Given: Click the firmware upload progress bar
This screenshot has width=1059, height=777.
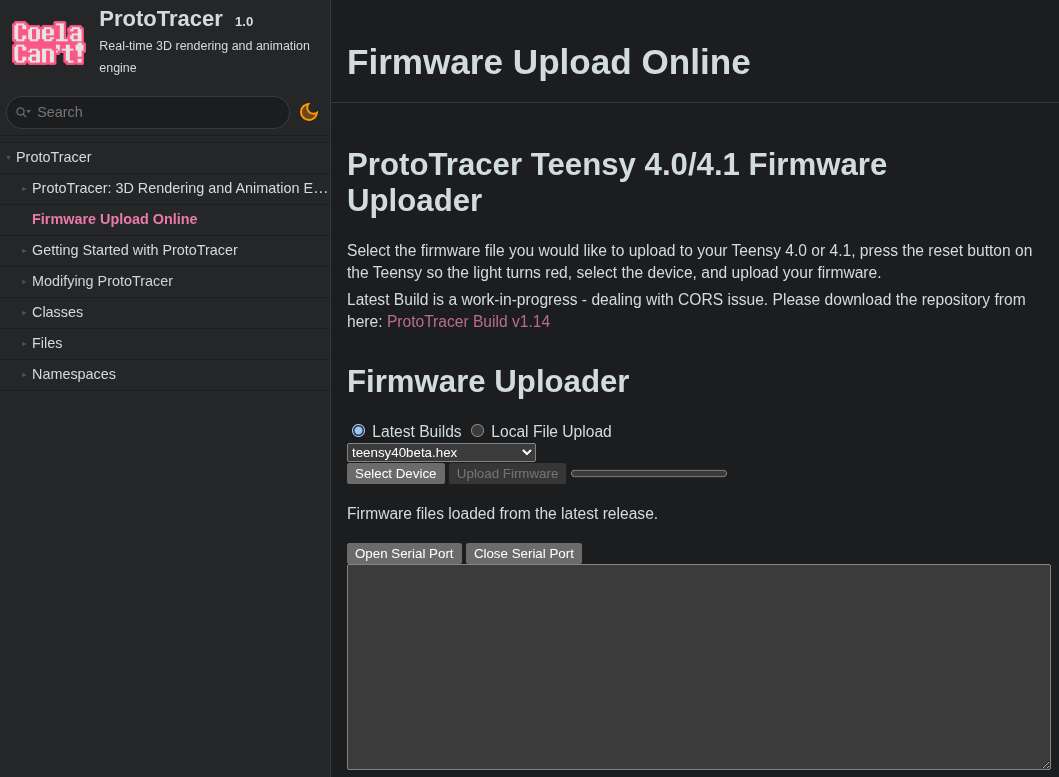Looking at the screenshot, I should [649, 474].
